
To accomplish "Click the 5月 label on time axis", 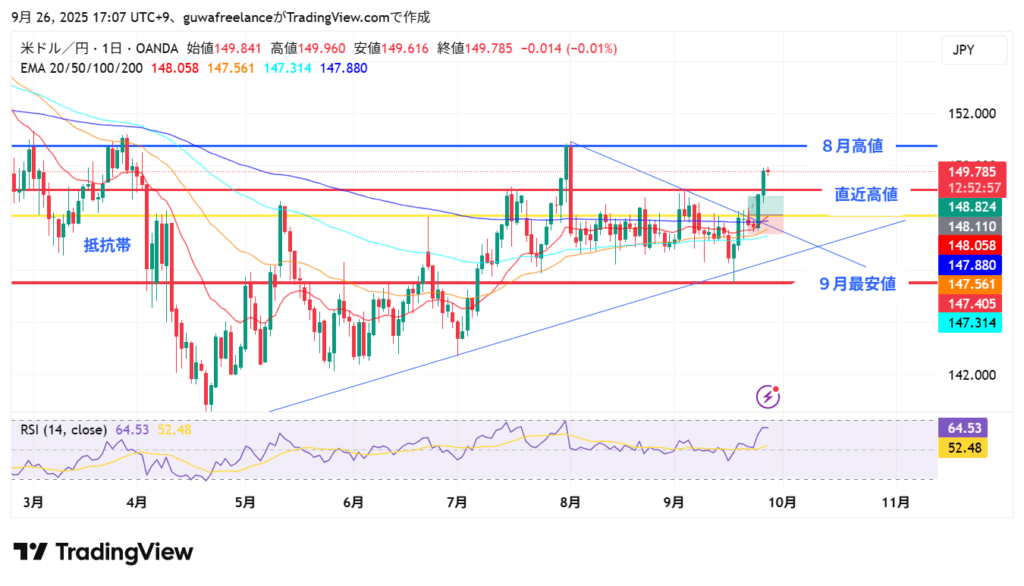I will tap(245, 502).
